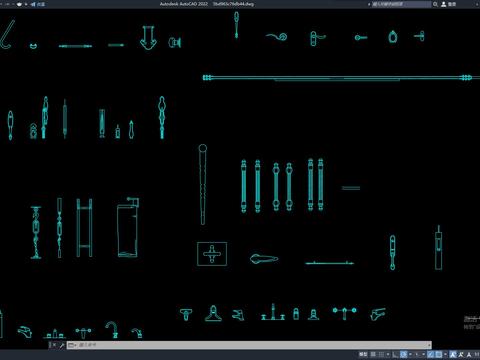The width and height of the screenshot is (480, 360).
Task: Open the Quick Access toolbar dropdown arrow
Action: point(26,4)
